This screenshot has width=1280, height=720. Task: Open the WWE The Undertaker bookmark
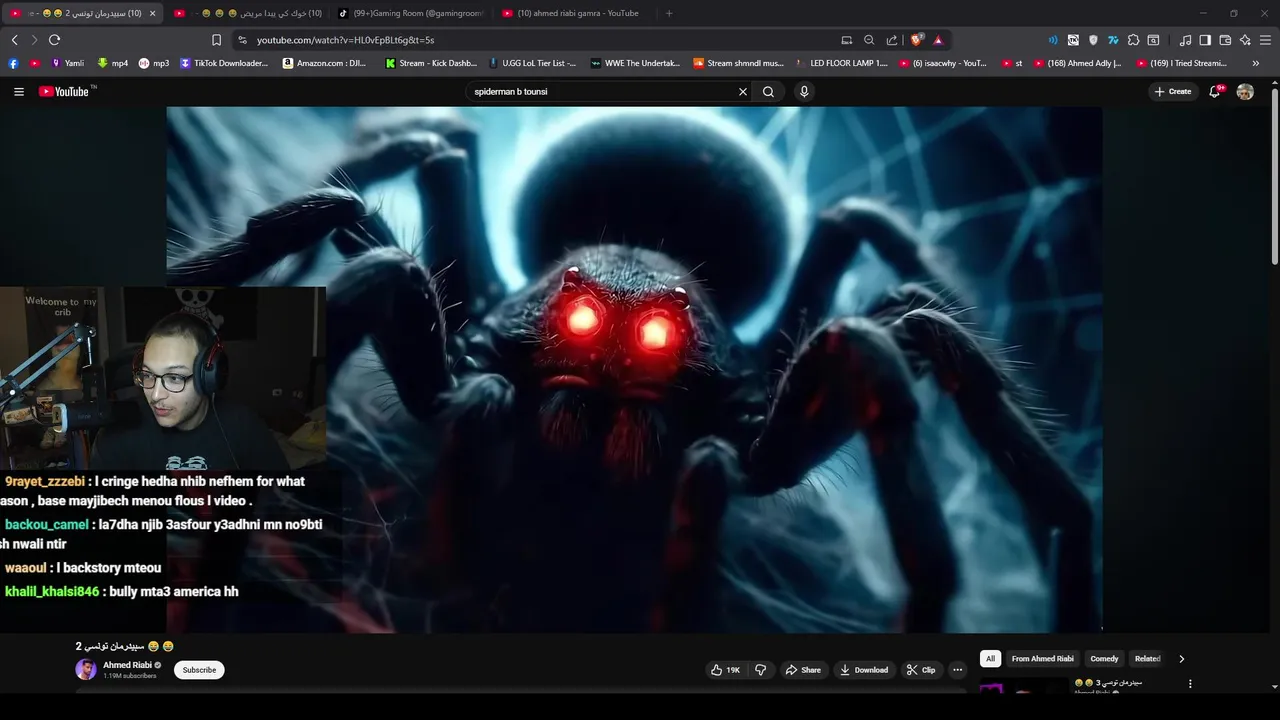(635, 63)
